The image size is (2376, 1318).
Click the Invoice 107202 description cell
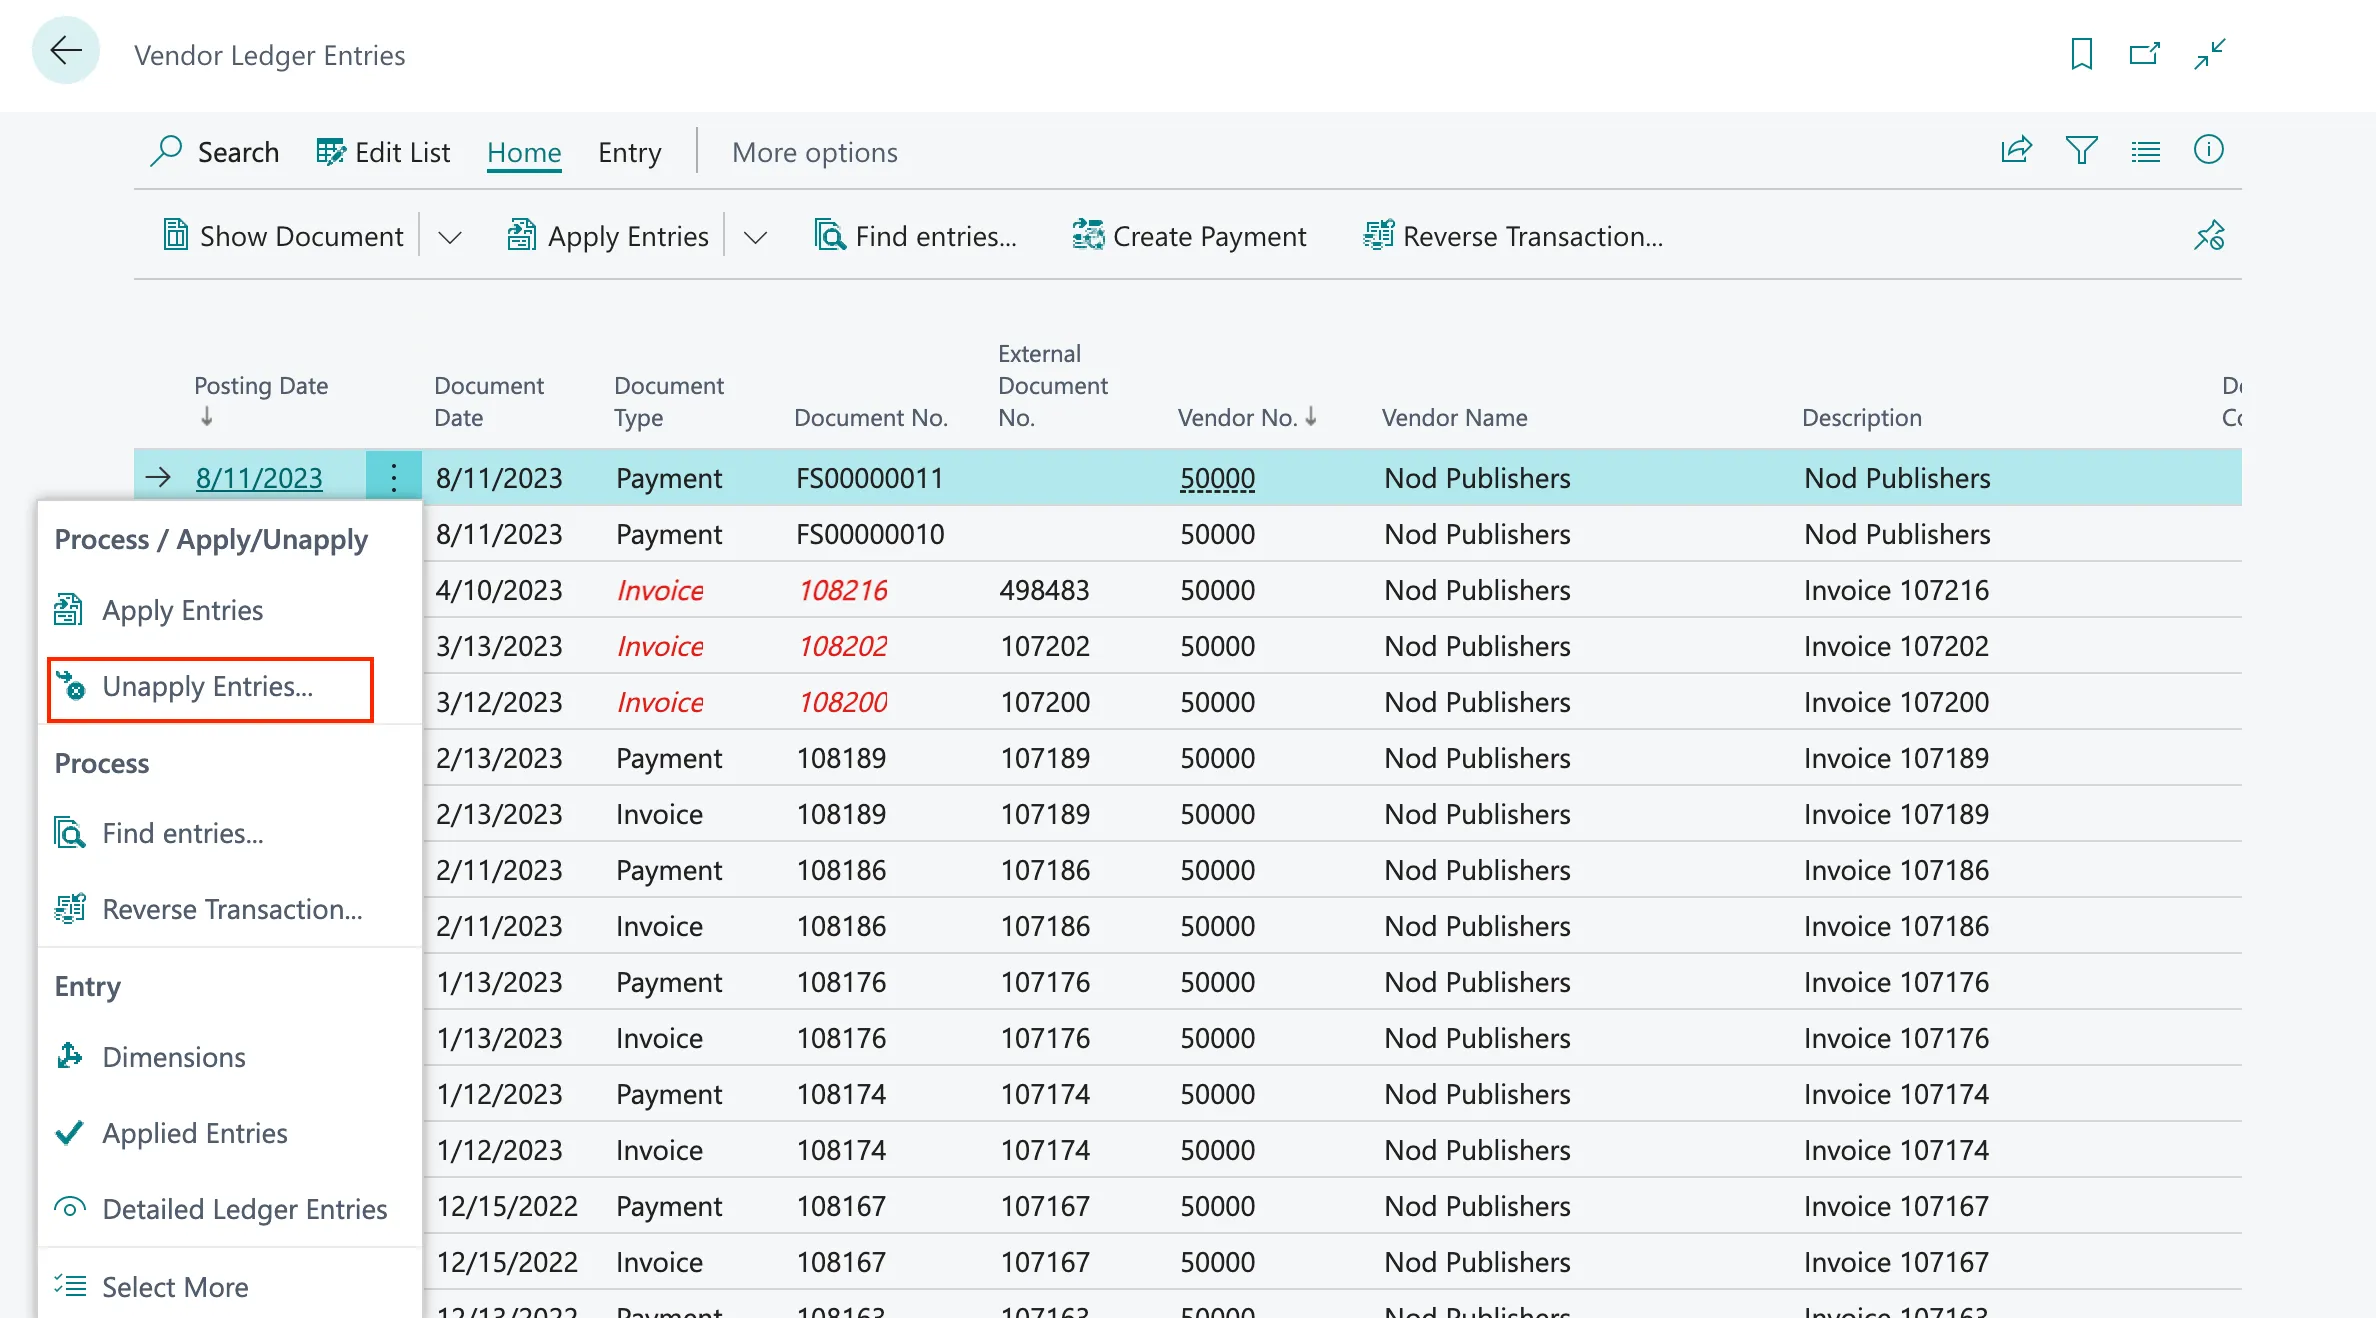click(1896, 646)
